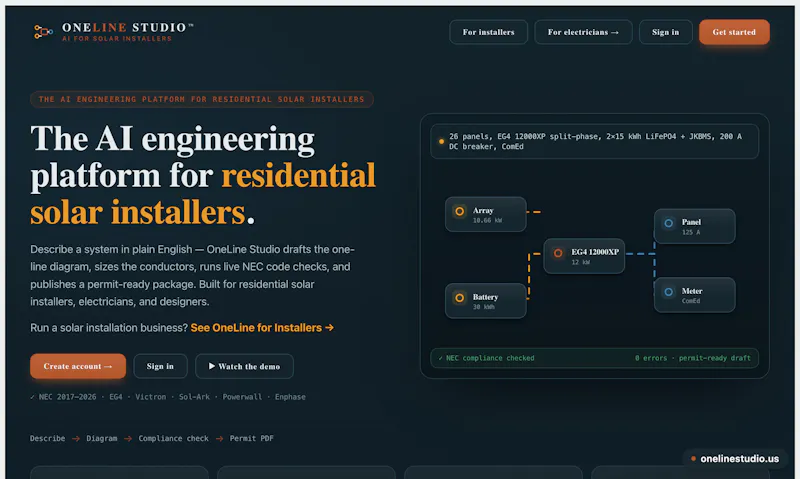
Task: Select the Battery 30 kWh node
Action: [x=486, y=301]
